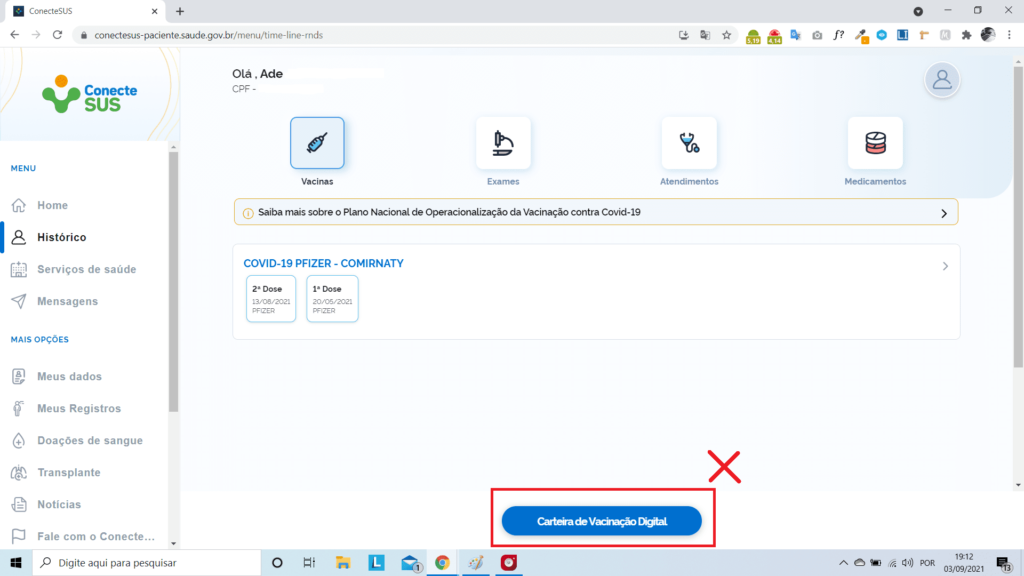Open the Atendimentos stethoscope icon
1024x576 pixels.
click(x=689, y=143)
